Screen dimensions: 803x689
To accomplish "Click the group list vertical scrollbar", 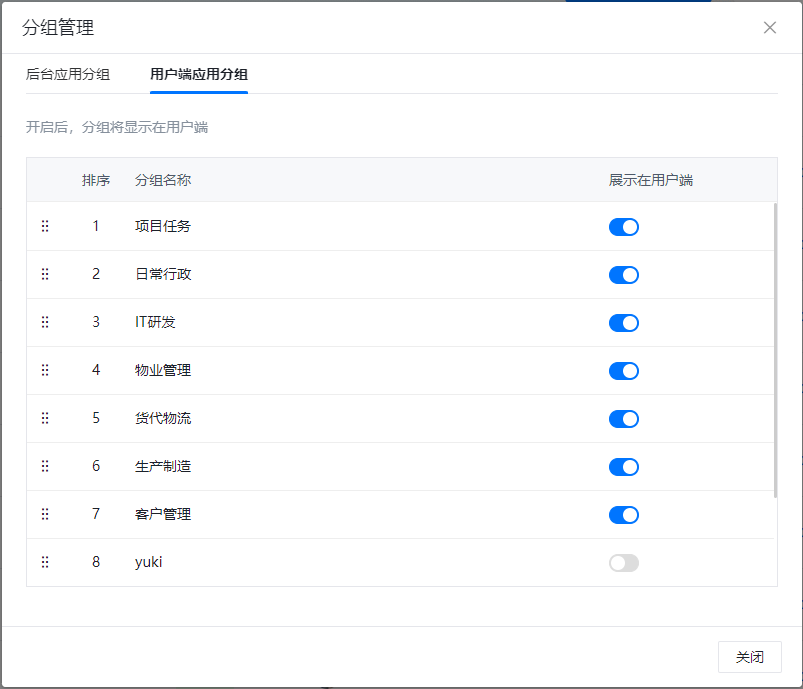I will coord(775,350).
